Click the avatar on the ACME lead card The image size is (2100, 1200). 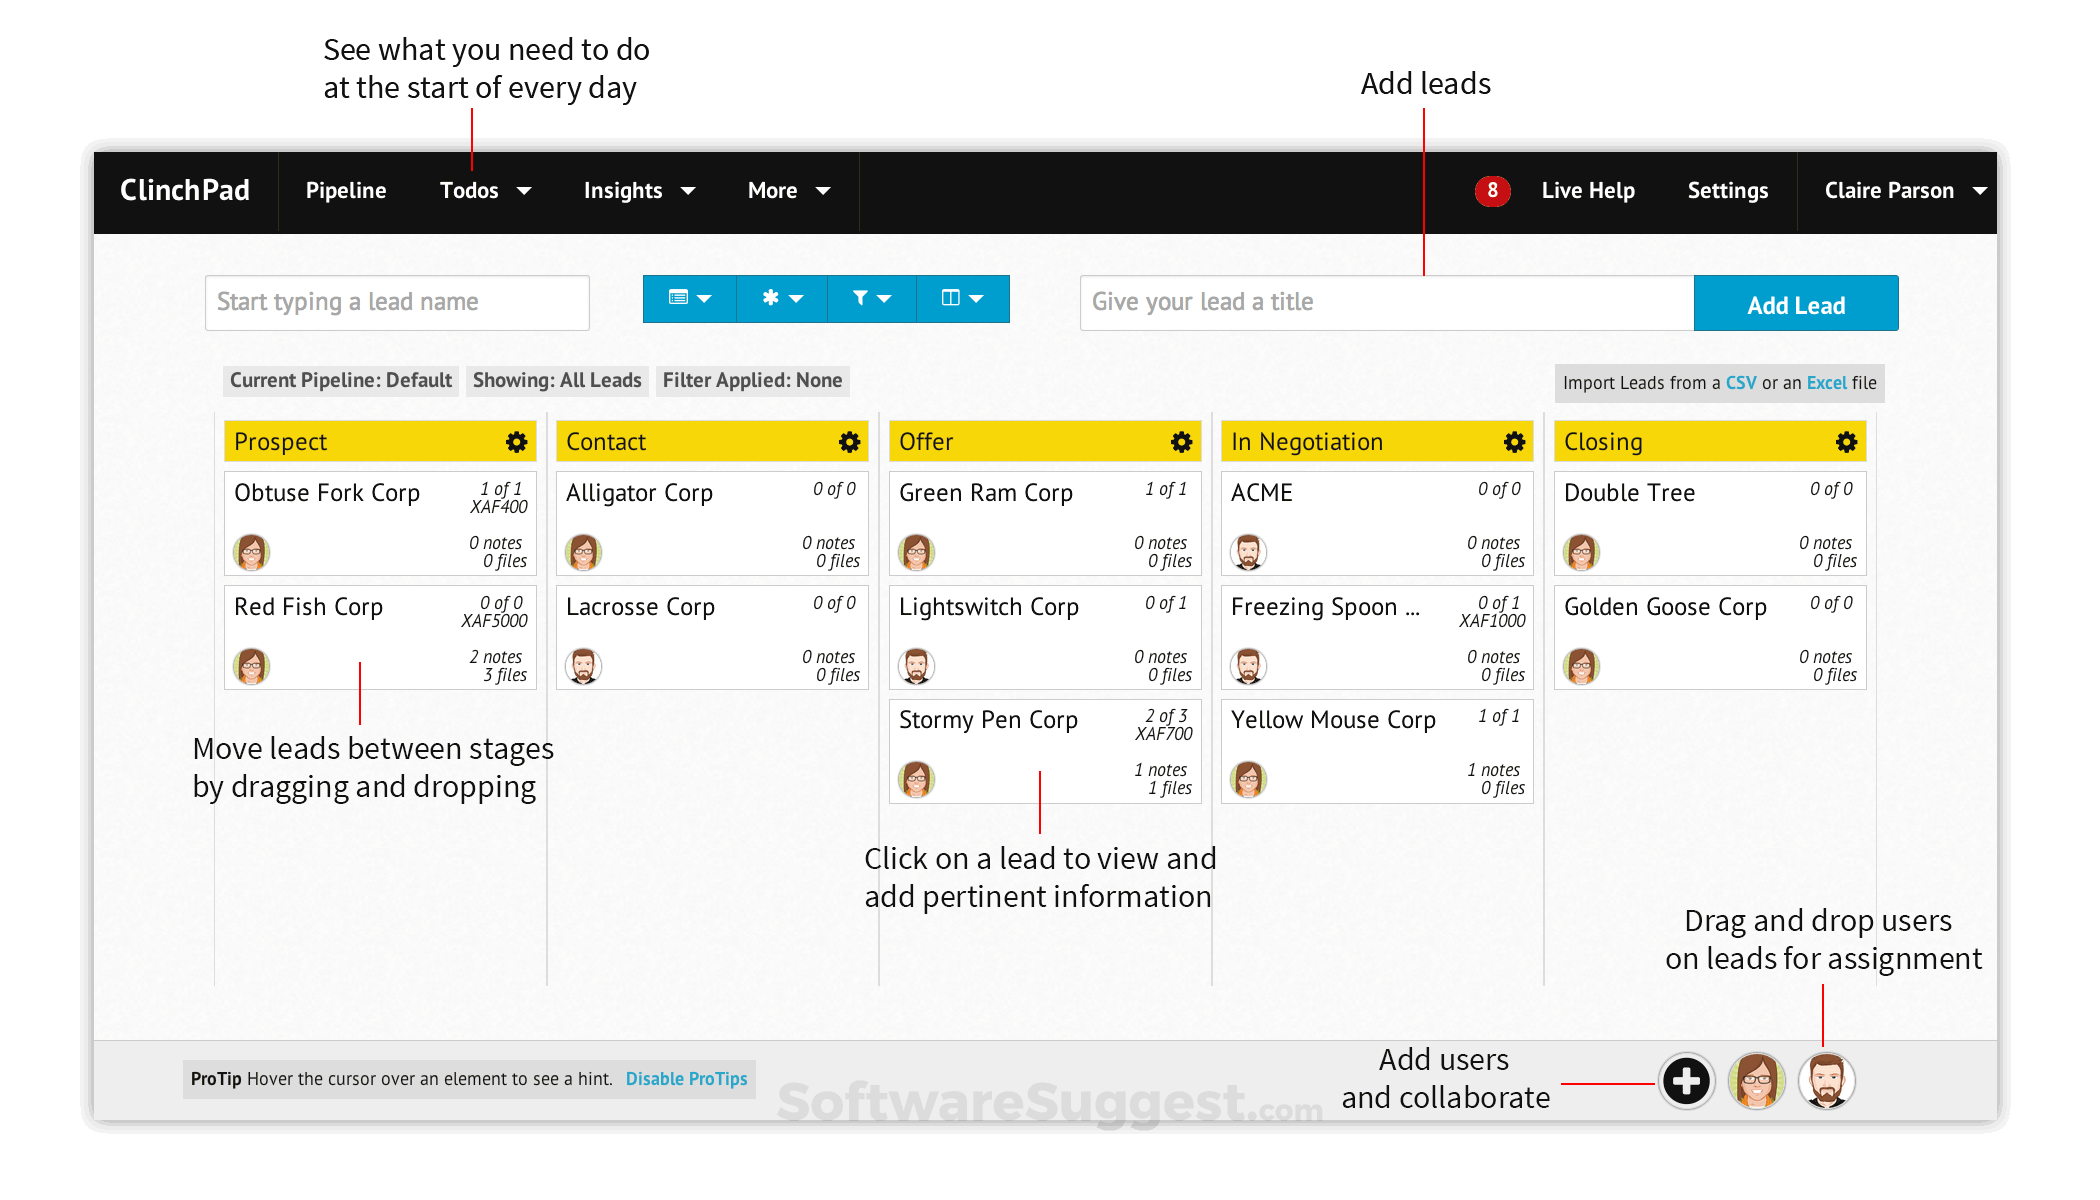tap(1247, 551)
